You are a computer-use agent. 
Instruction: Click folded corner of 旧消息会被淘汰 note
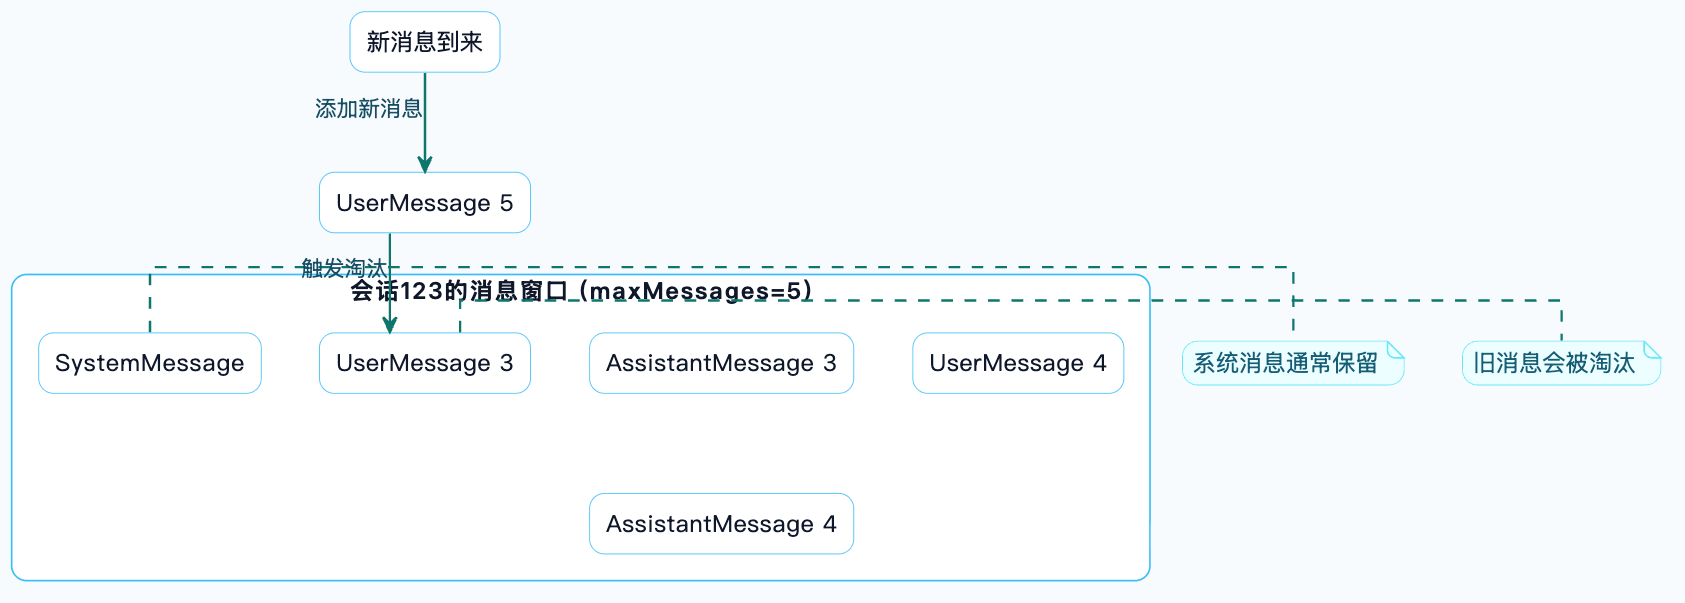1652,349
